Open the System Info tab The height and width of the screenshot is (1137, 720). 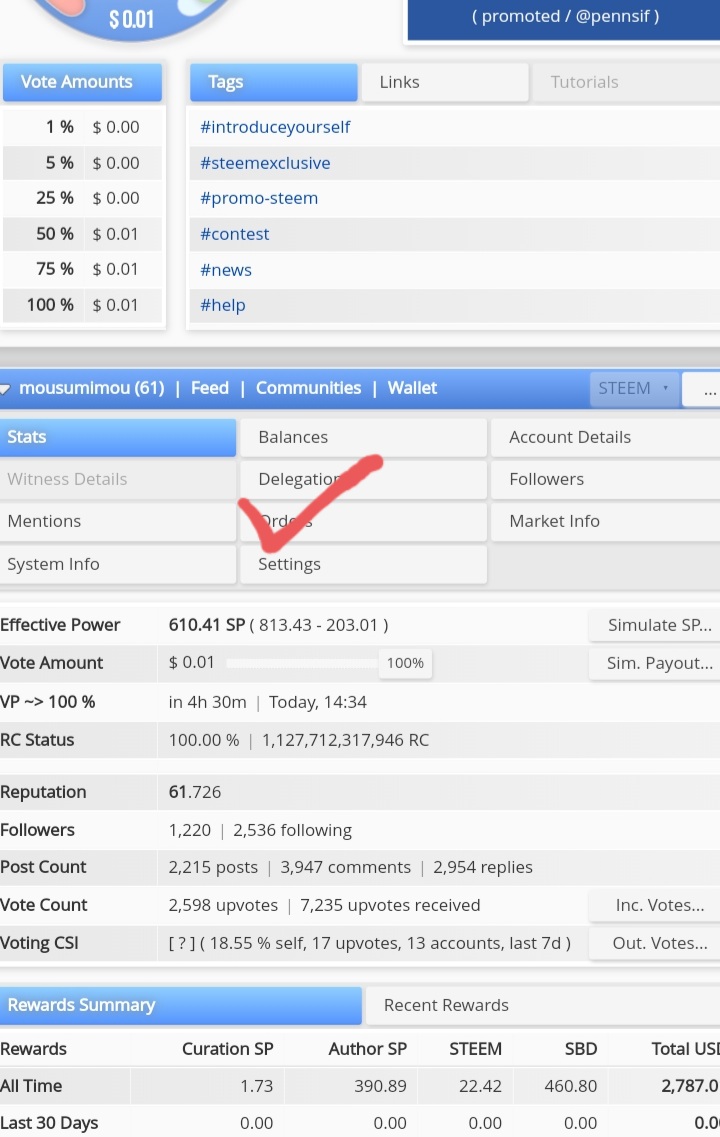tap(117, 564)
